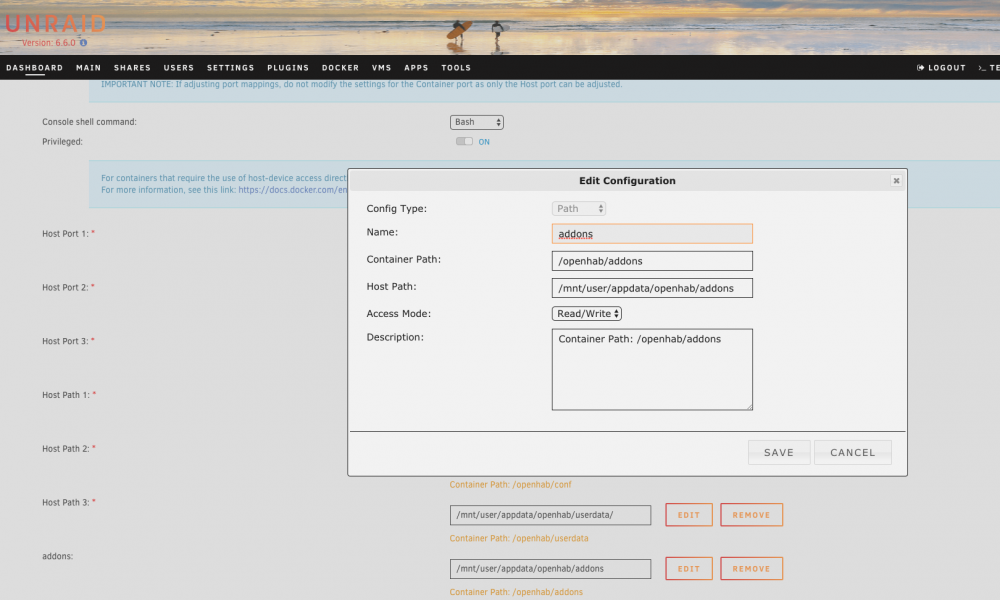
Task: Open the docs.docker.com link
Action: click(293, 190)
